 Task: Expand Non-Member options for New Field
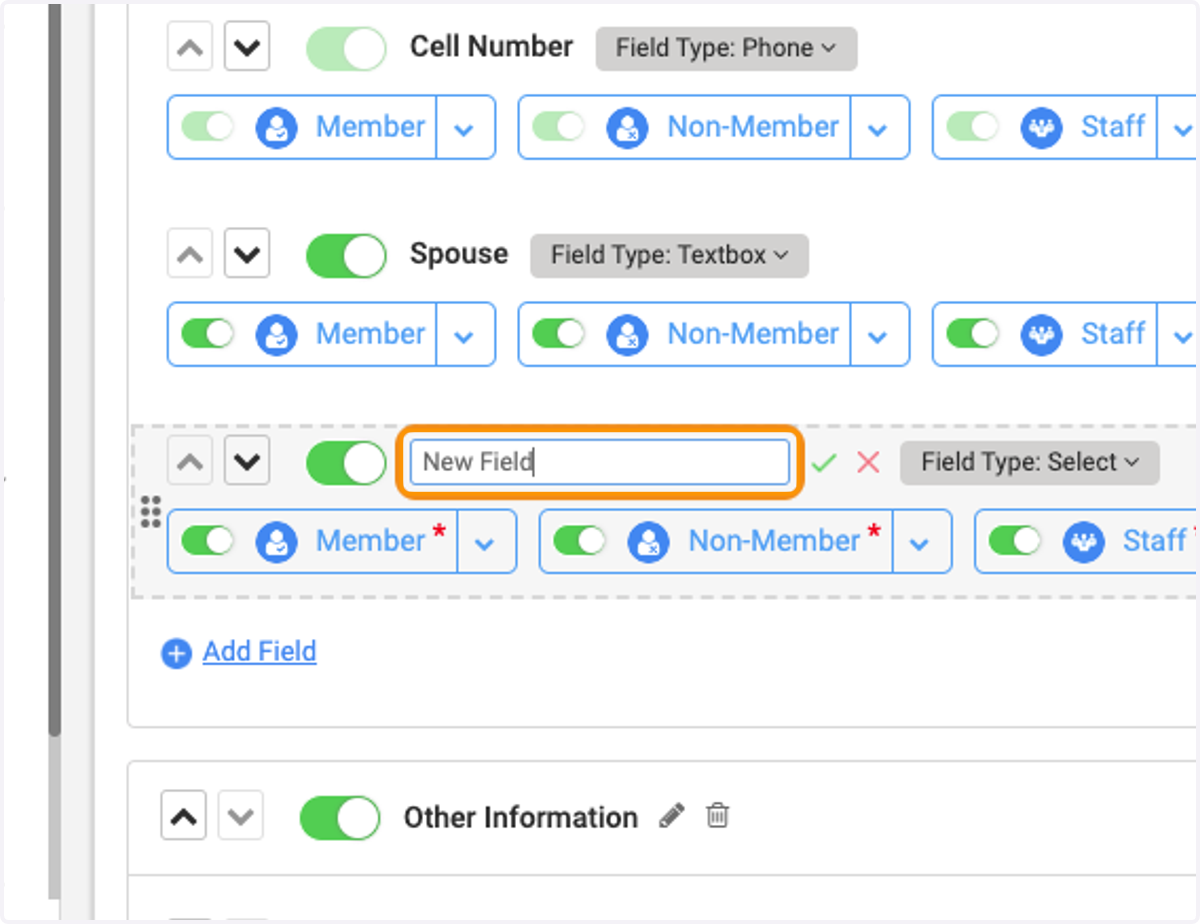point(921,542)
